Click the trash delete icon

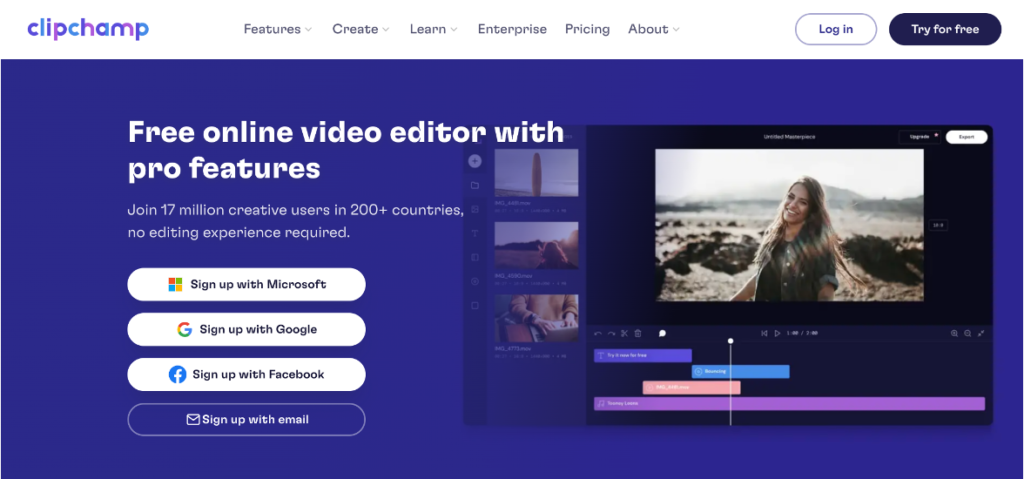coord(638,333)
